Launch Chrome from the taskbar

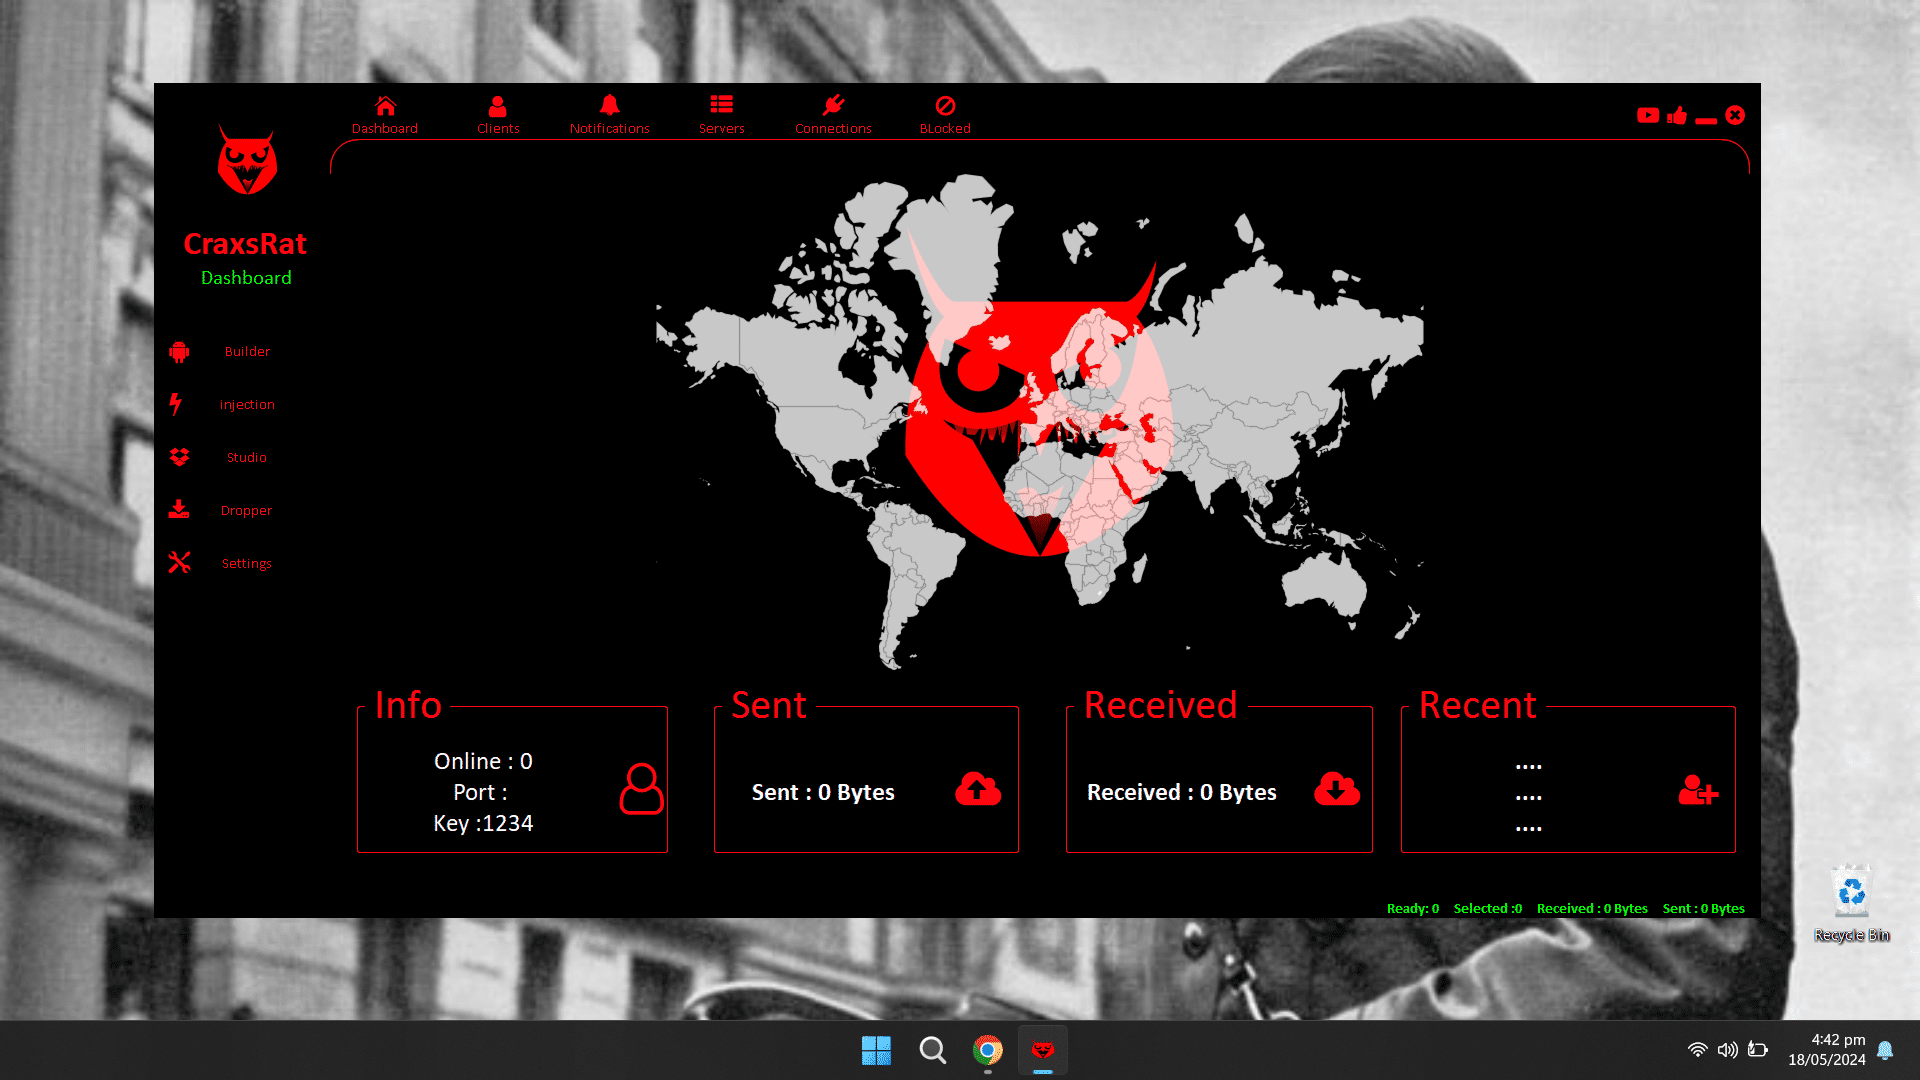987,1049
